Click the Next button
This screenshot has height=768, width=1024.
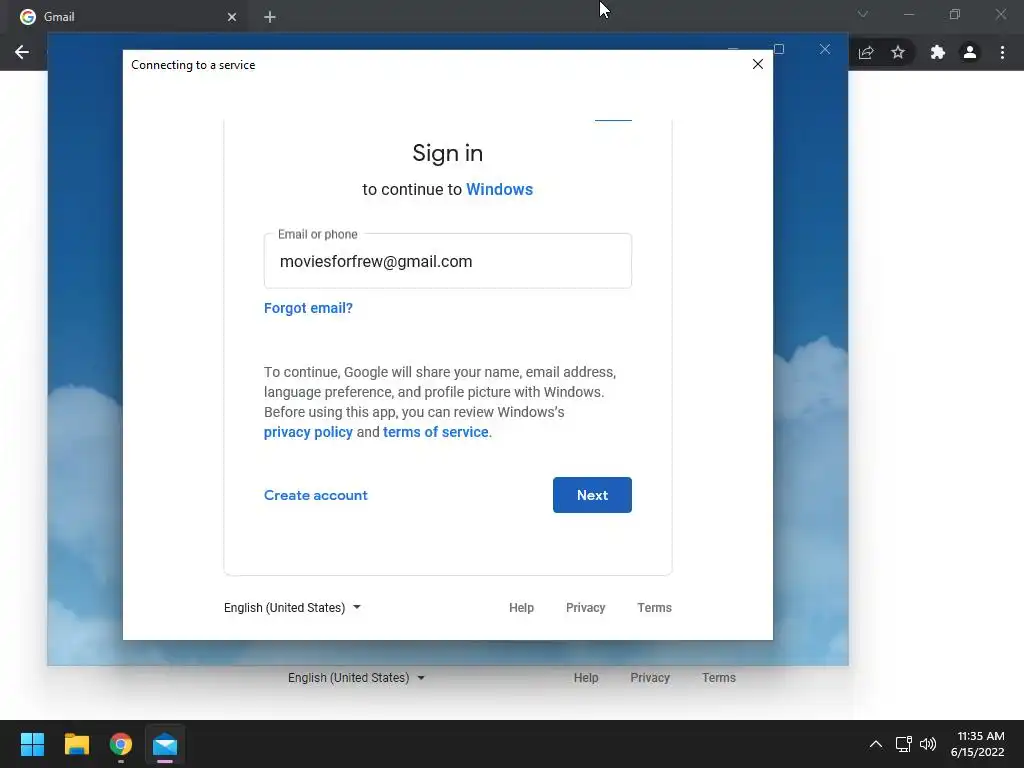[x=592, y=495]
